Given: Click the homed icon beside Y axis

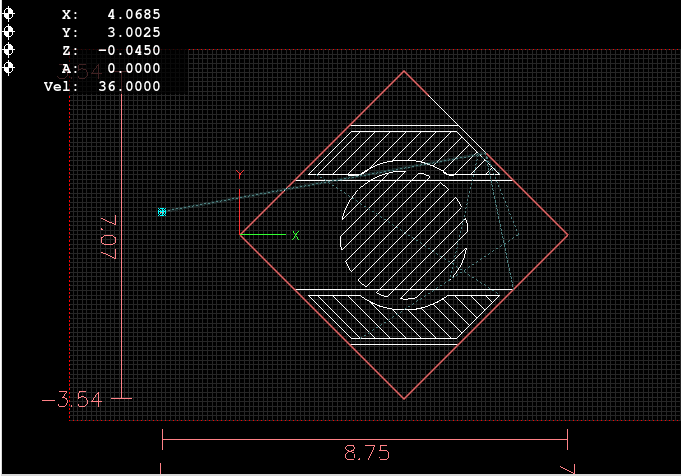Looking at the screenshot, I should (x=9, y=32).
